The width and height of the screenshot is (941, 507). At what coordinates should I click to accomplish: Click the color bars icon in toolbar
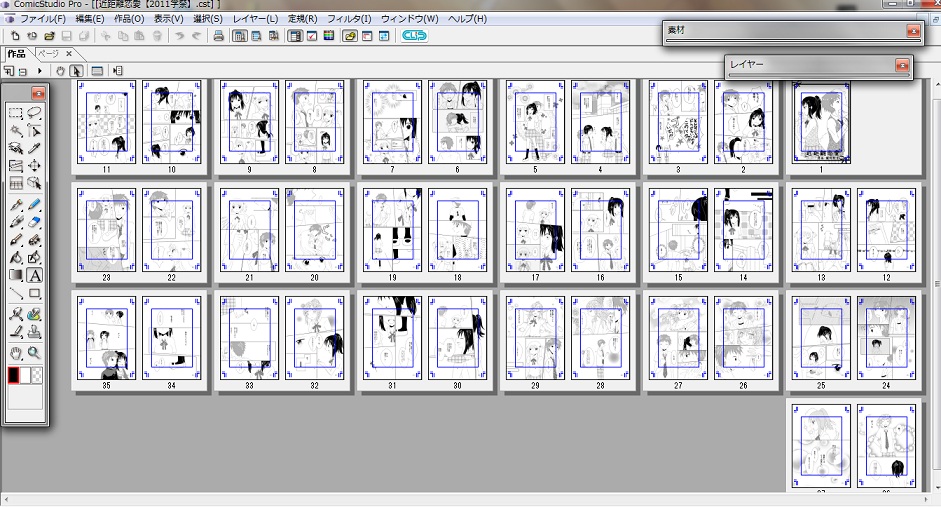pyautogui.click(x=329, y=36)
